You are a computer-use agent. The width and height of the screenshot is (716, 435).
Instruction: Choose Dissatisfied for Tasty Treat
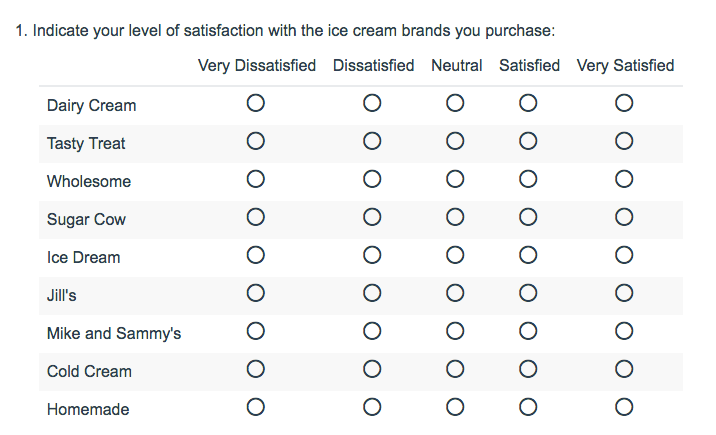point(372,141)
